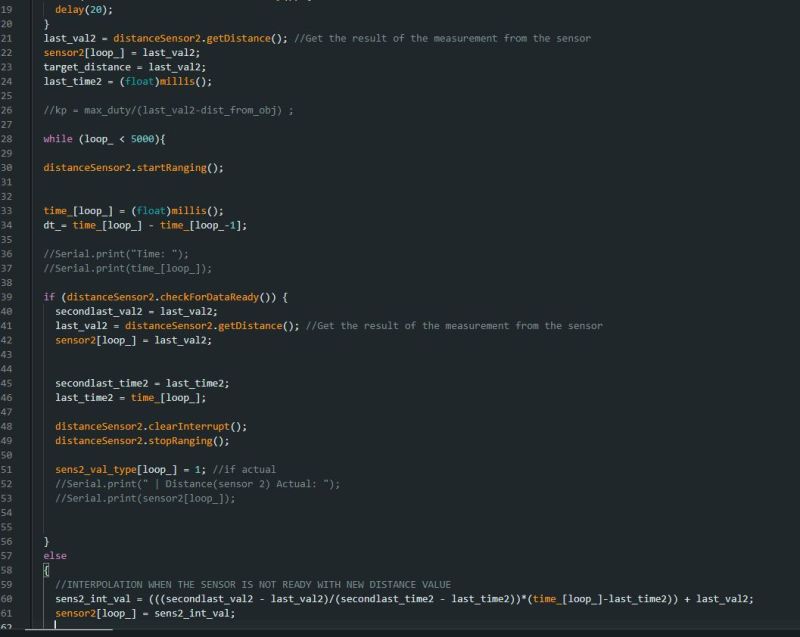Click getDistance() assignment on line 41
The width and height of the screenshot is (800, 637).
pos(177,325)
